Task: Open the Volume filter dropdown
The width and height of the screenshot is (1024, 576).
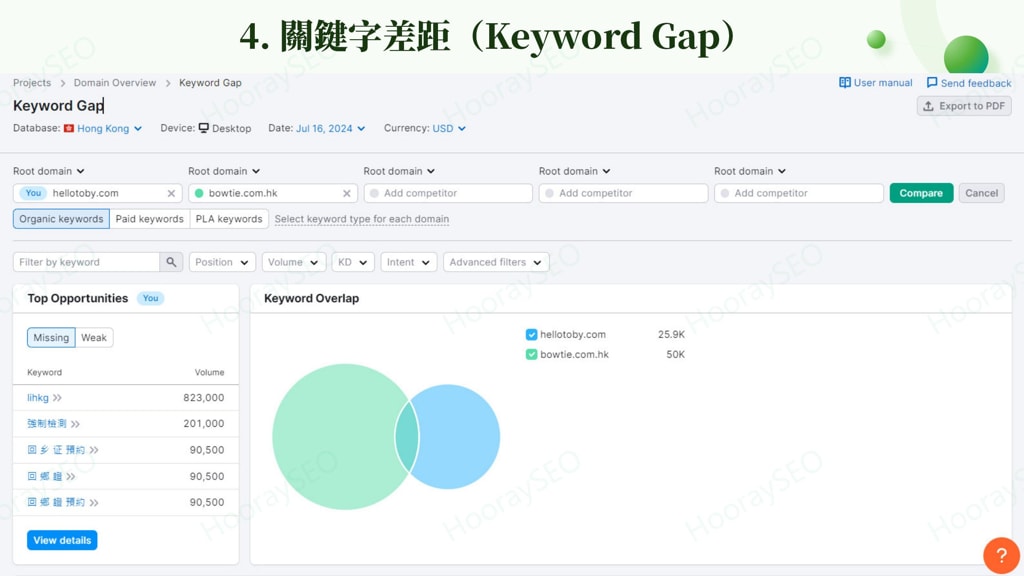Action: point(293,262)
